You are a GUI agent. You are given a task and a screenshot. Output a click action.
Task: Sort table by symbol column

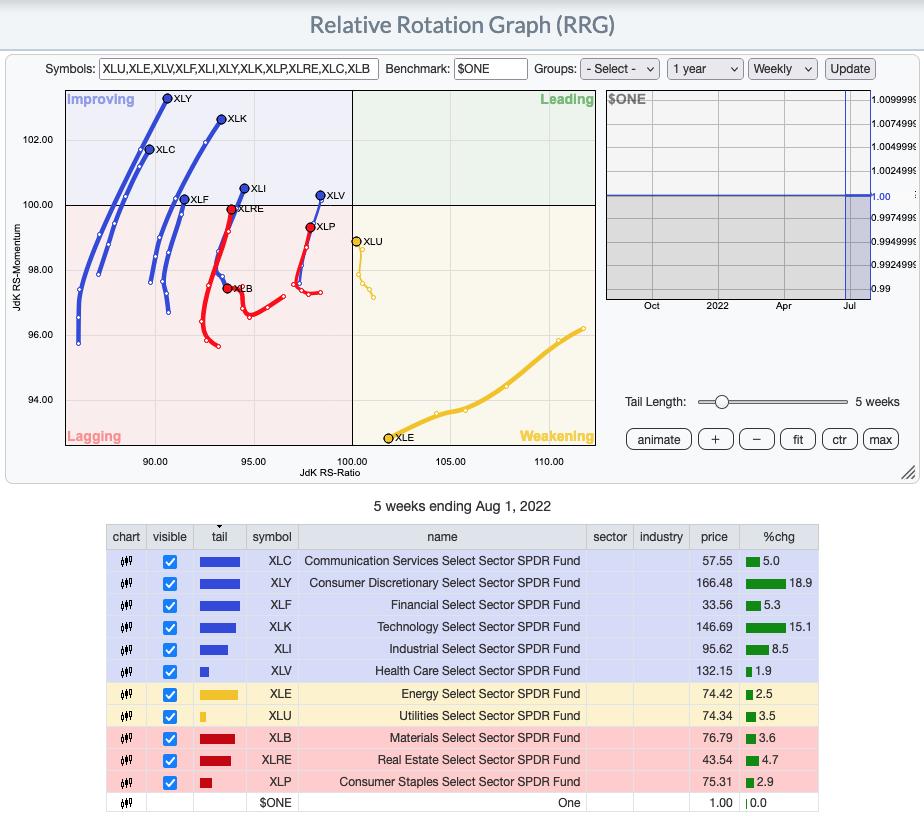(272, 537)
